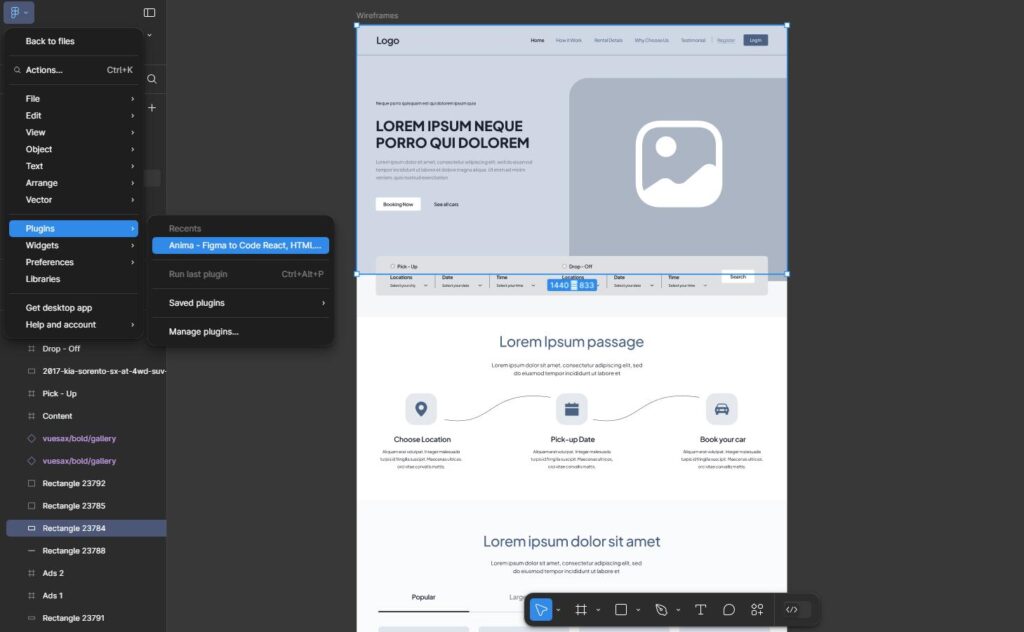Viewport: 1024px width, 632px height.
Task: Select the Rectangle shape tool
Action: pos(620,609)
